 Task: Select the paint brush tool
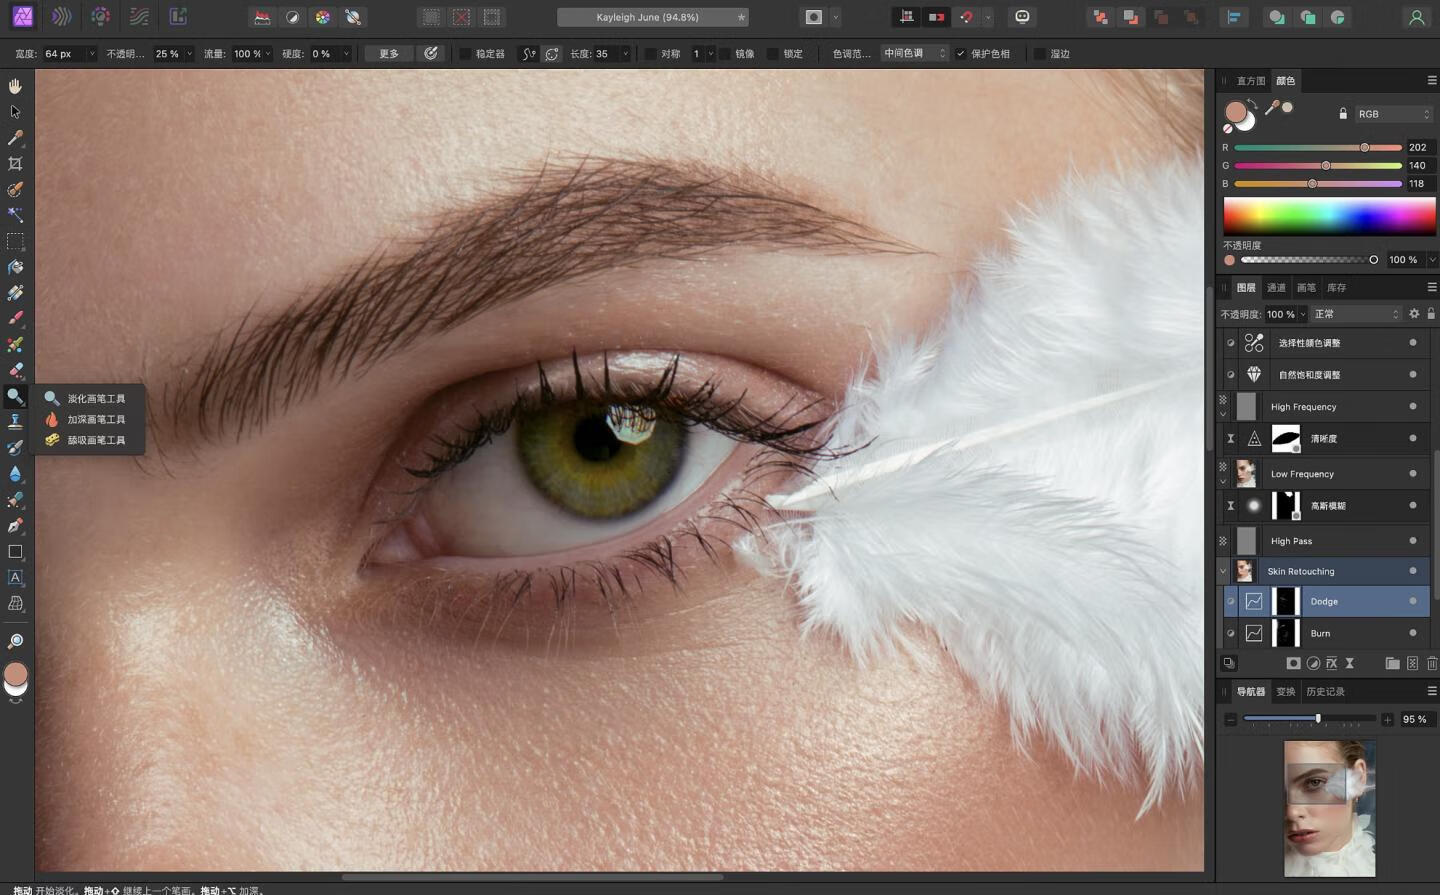tap(15, 319)
